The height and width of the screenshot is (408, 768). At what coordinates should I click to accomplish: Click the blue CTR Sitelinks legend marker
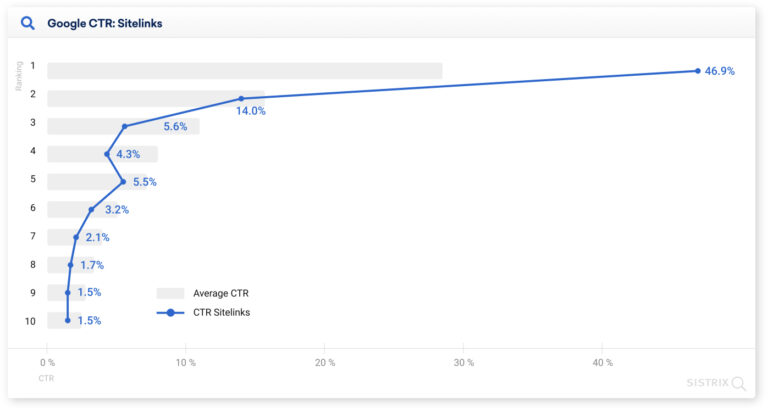pos(170,313)
